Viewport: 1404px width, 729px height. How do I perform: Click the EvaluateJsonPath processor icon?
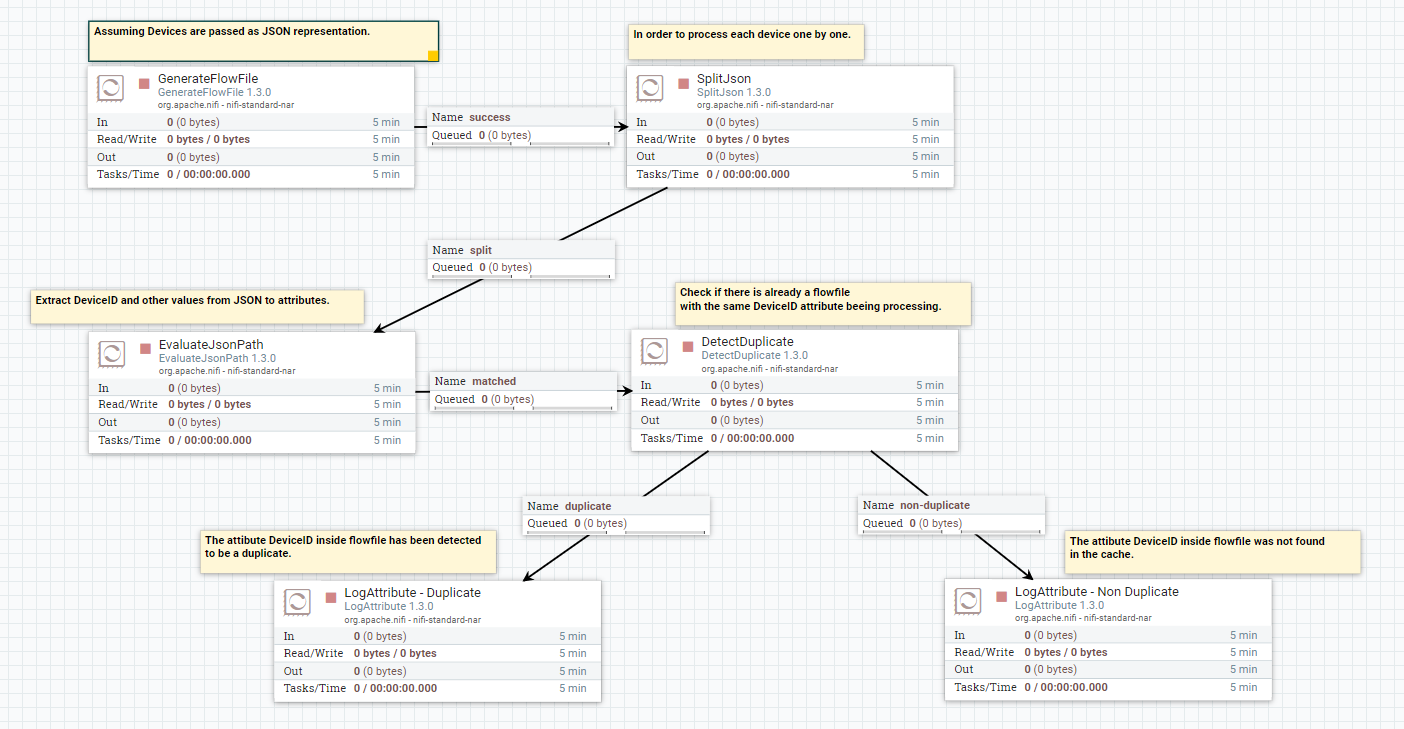[x=111, y=354]
